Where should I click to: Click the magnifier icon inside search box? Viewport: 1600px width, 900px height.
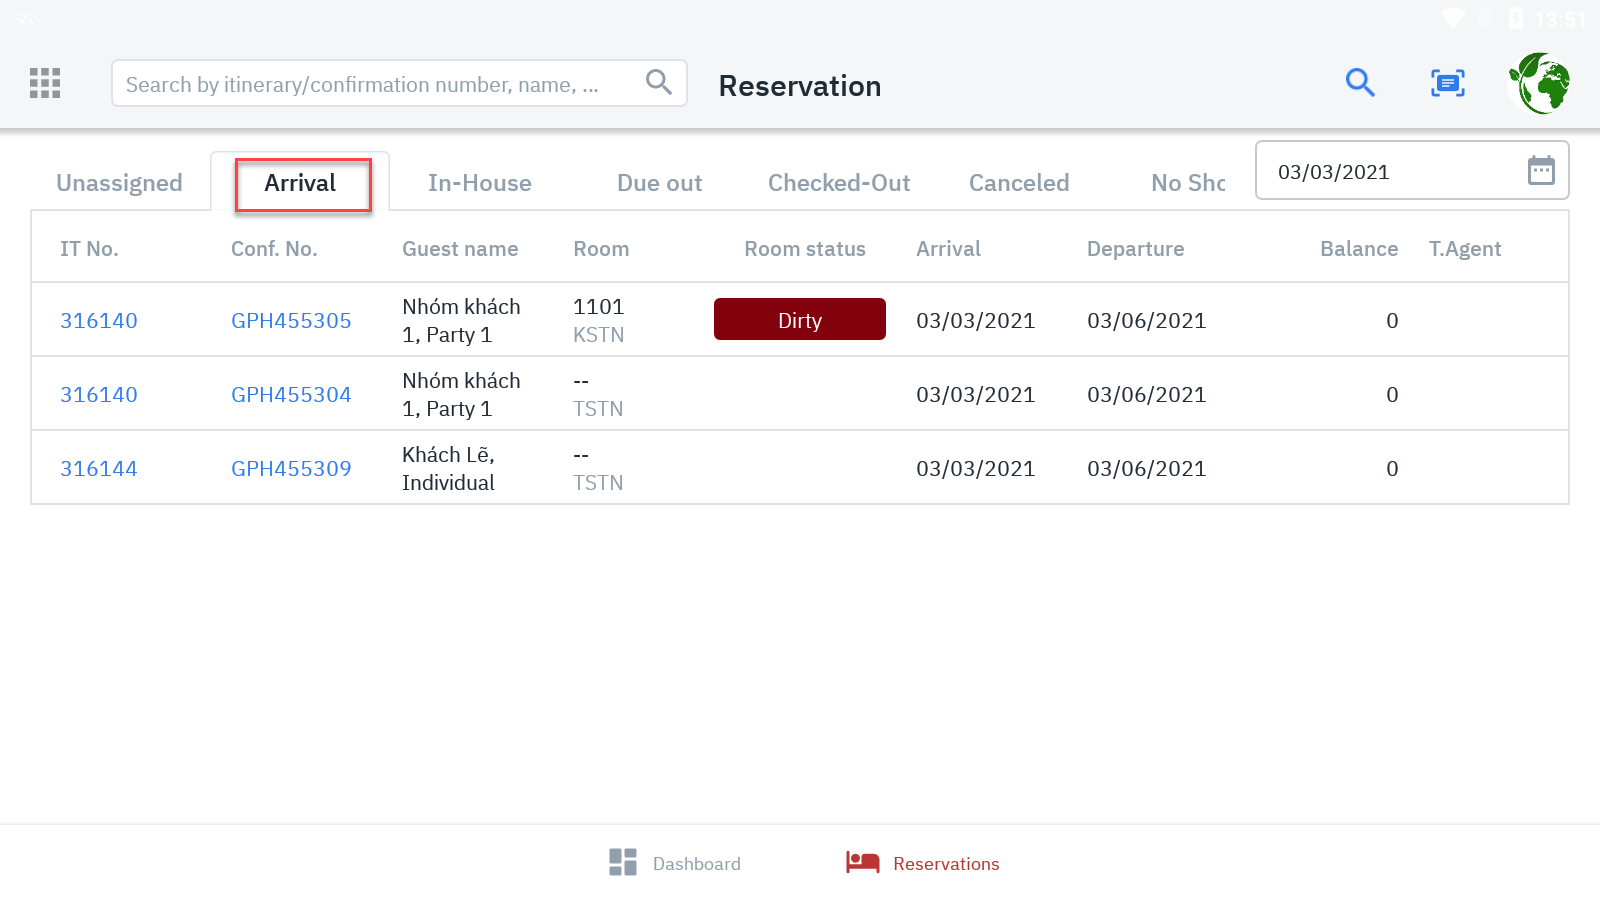[x=658, y=82]
